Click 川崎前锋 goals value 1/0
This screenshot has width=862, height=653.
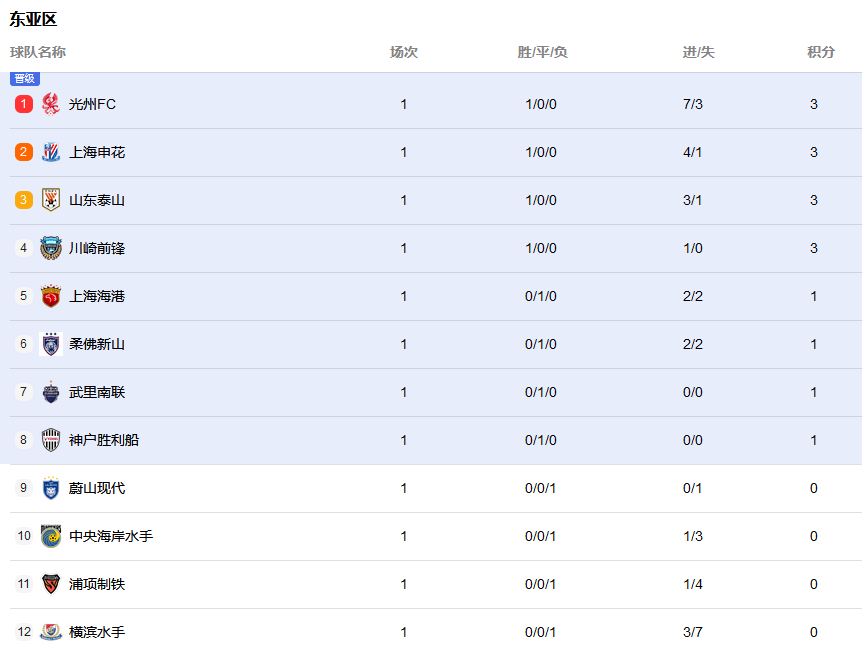pyautogui.click(x=693, y=248)
